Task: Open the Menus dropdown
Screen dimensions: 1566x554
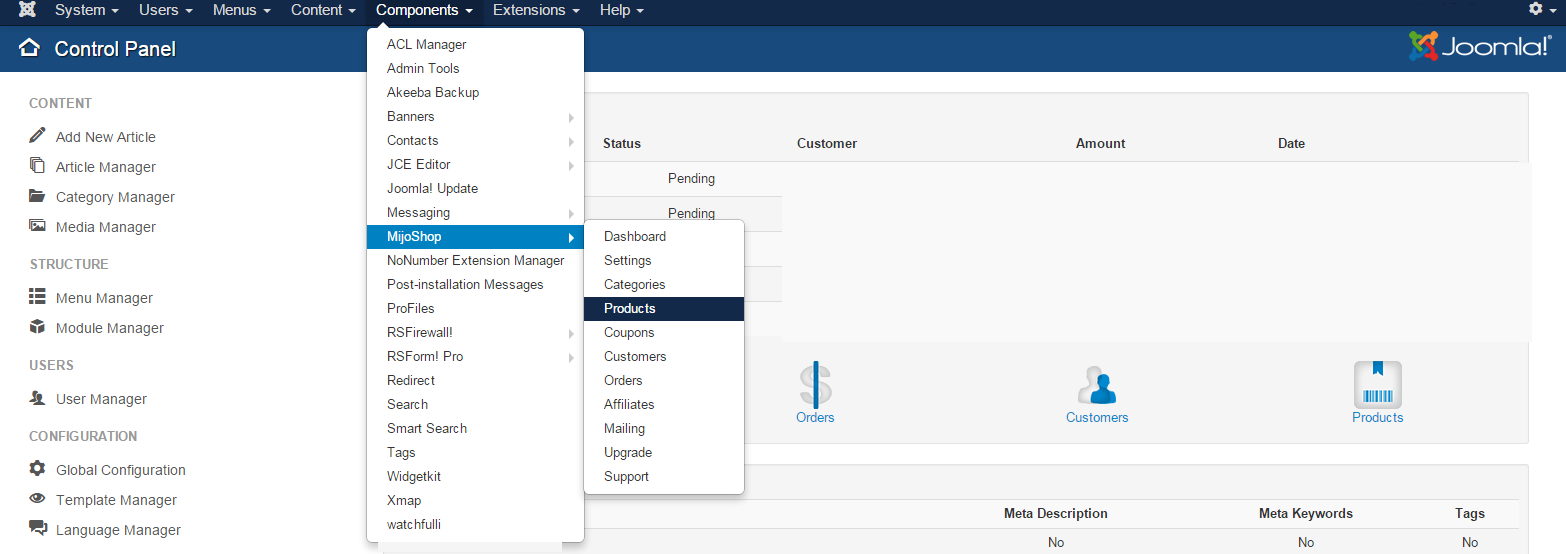Action: click(x=241, y=10)
